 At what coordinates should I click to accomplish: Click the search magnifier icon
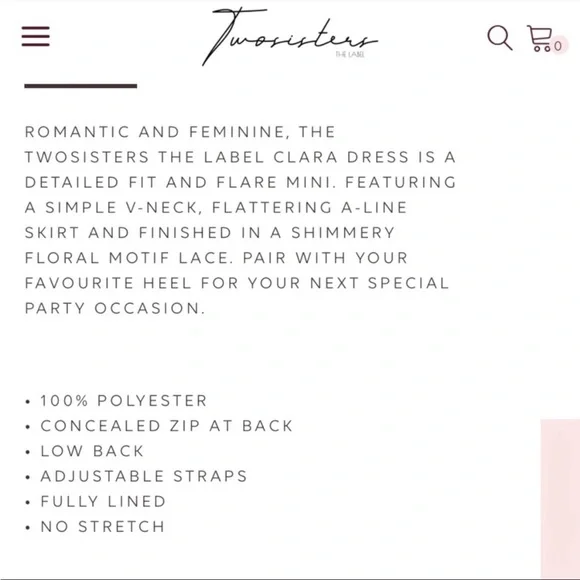500,37
